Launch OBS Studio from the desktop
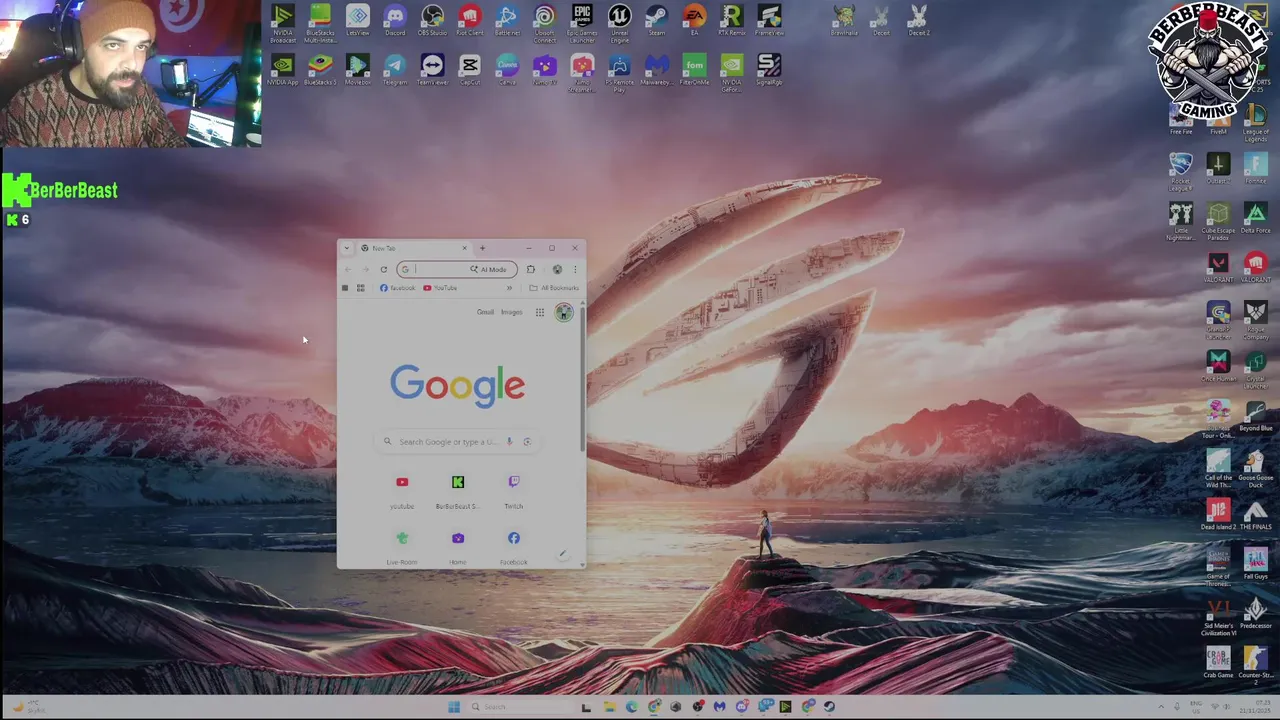Viewport: 1280px width, 720px height. coord(432,20)
